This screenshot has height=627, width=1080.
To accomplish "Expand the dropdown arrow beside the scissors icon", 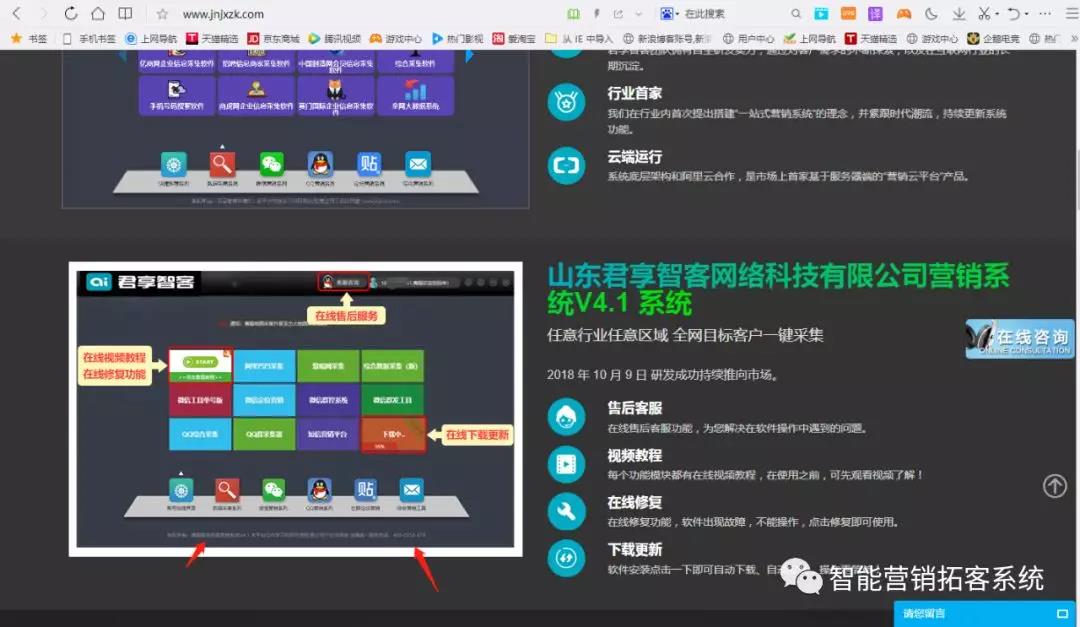I will (997, 14).
